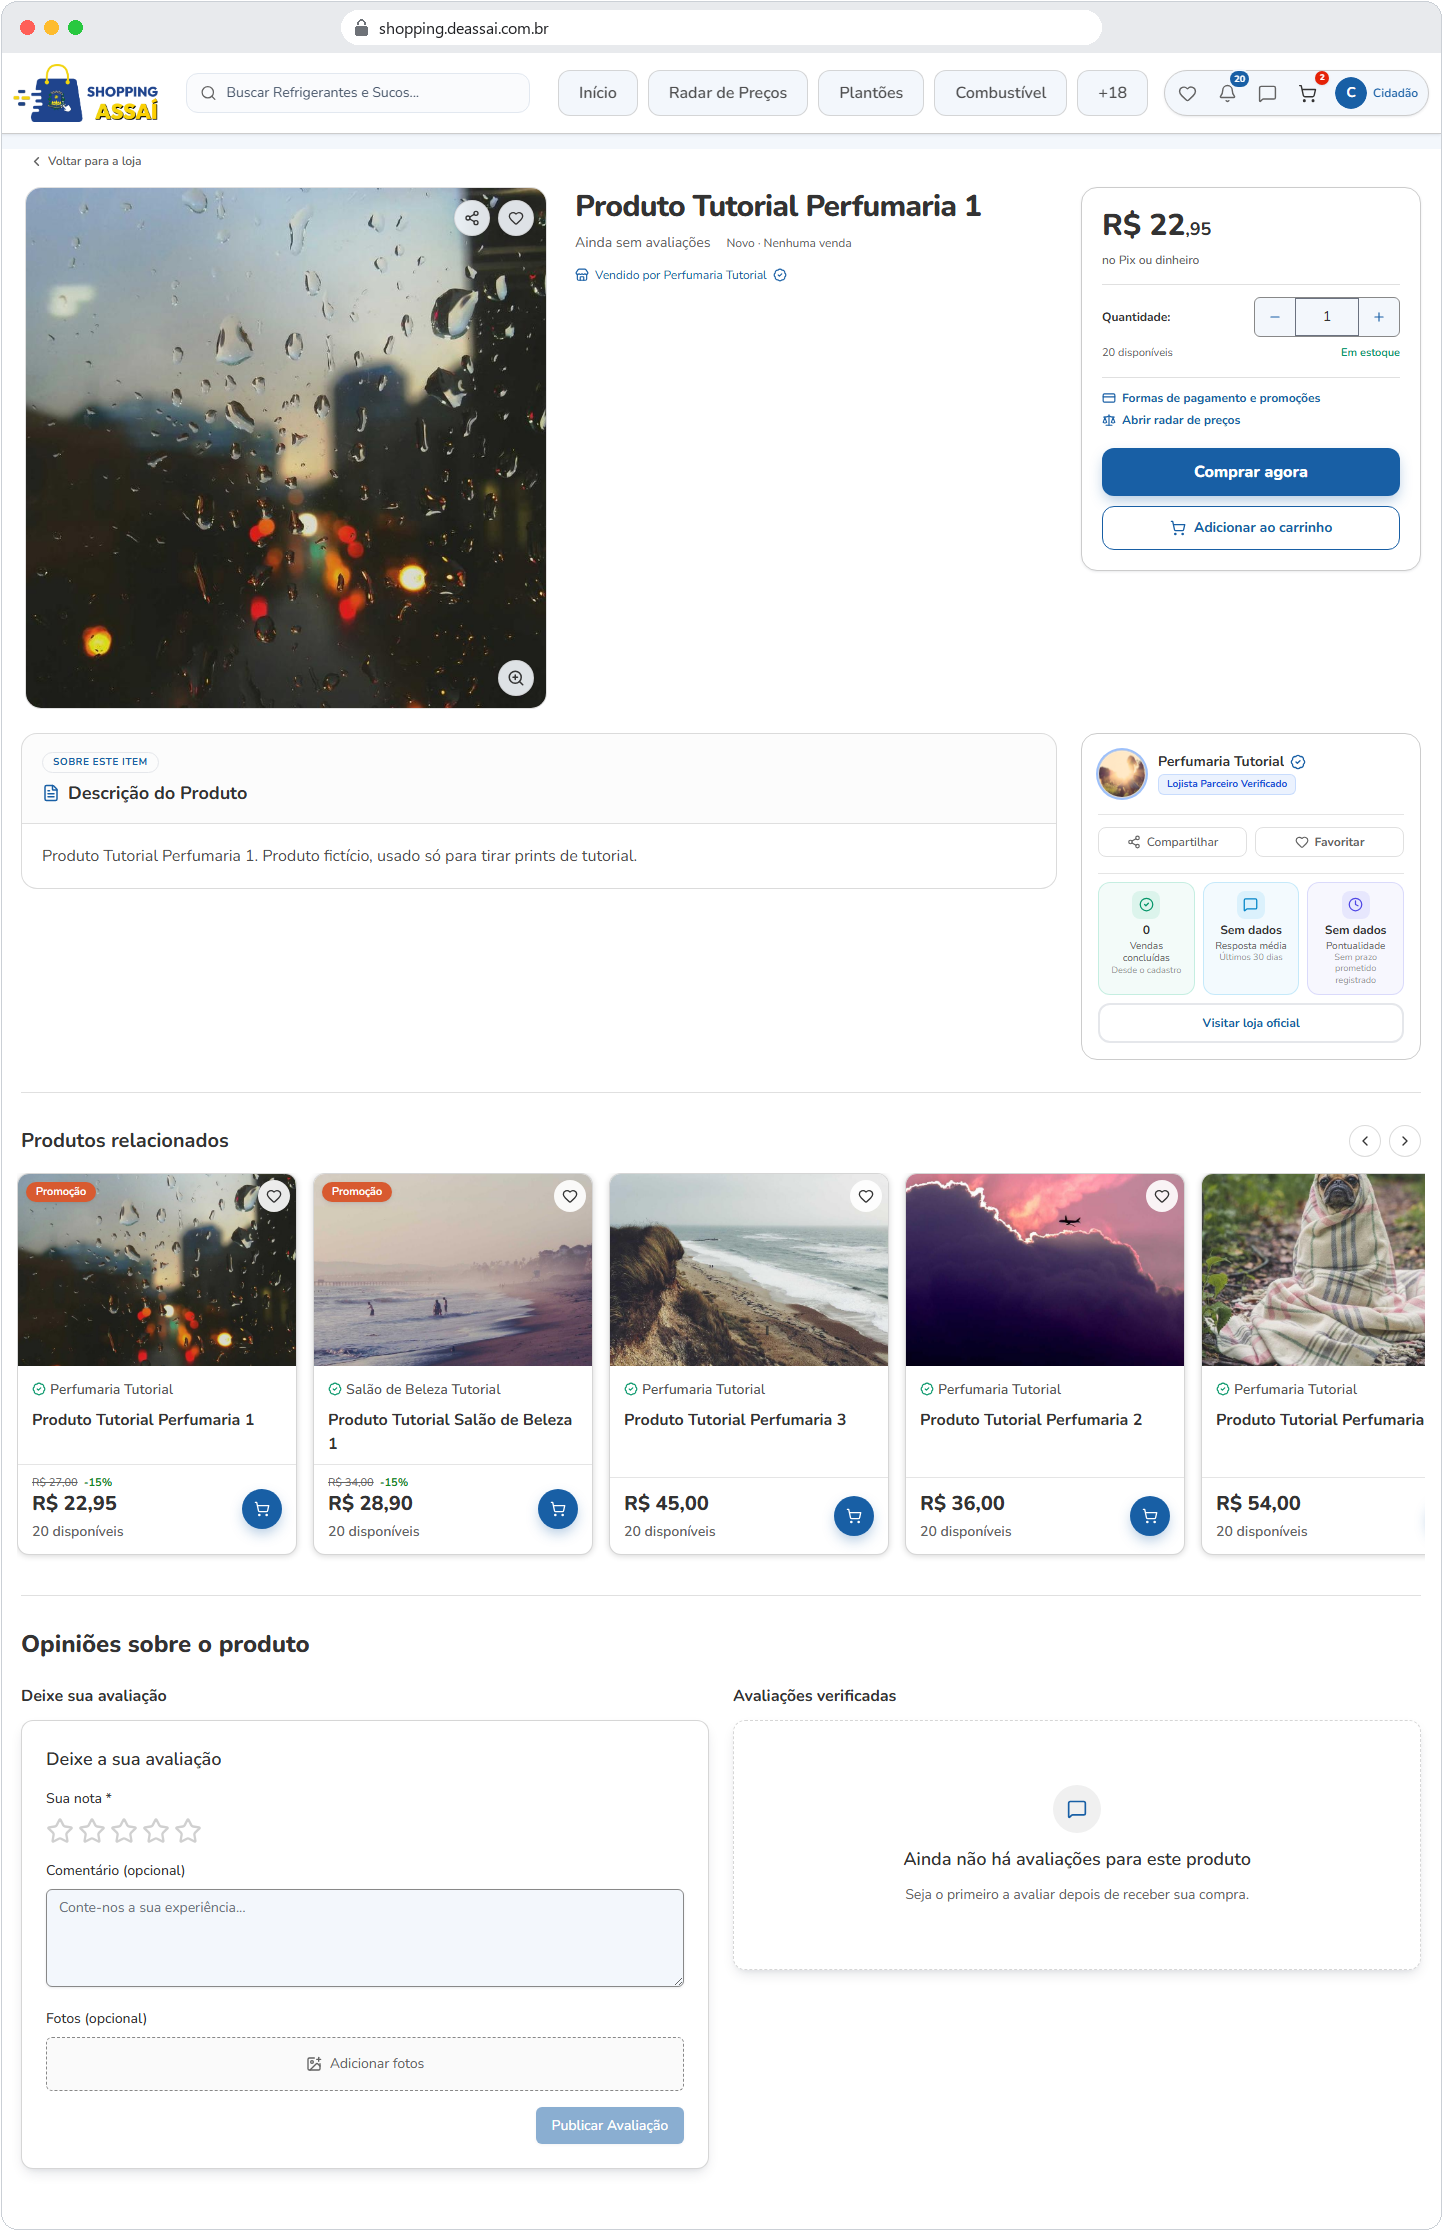Open notifications bell with 20 badge
Screen dimensions: 1442x2230
tap(1227, 93)
